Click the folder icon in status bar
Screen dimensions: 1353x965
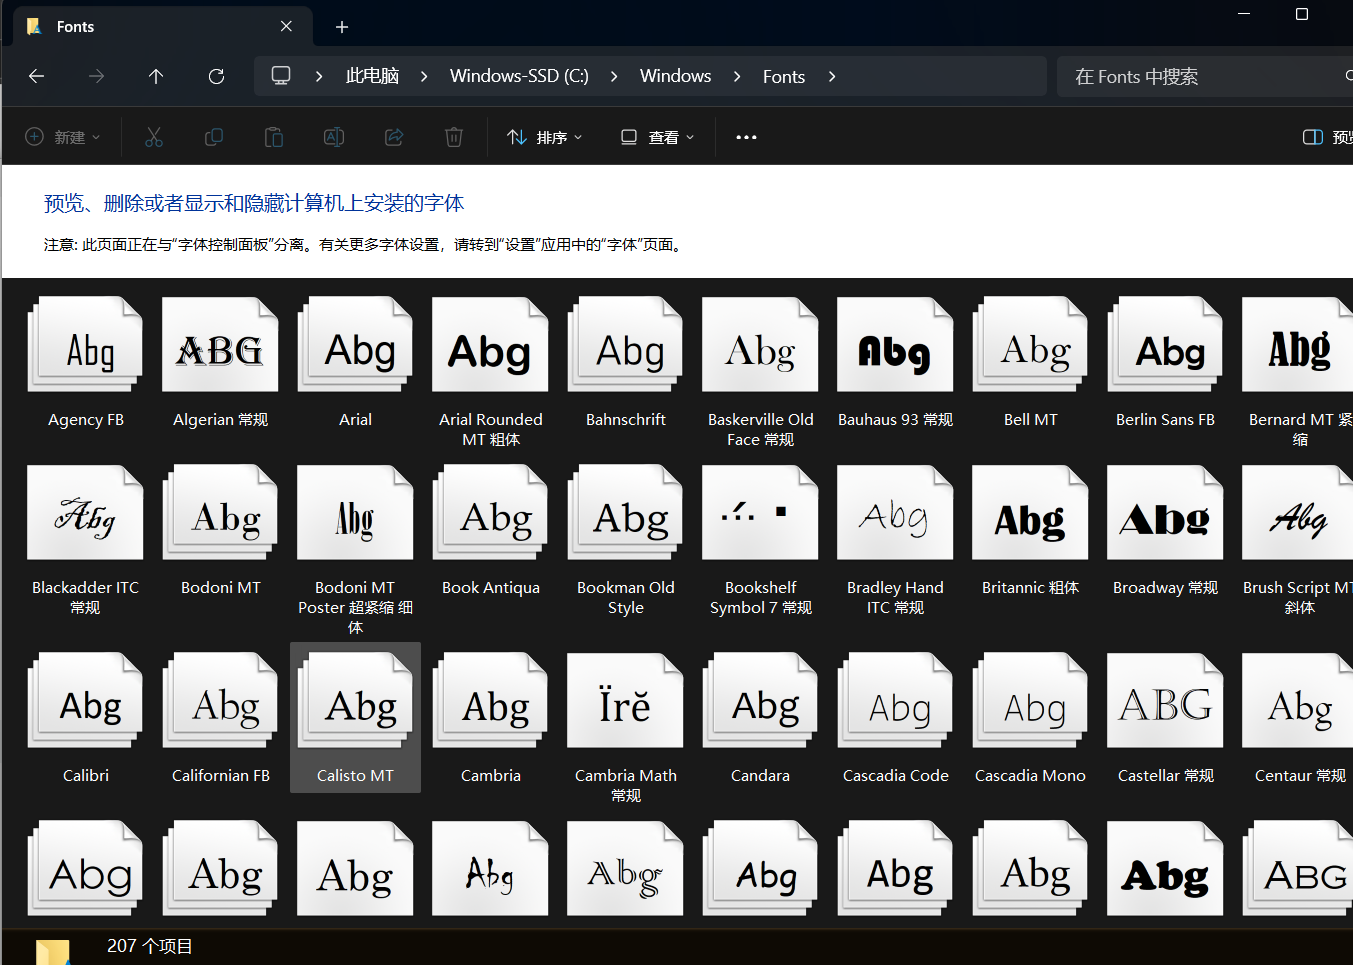[x=53, y=951]
